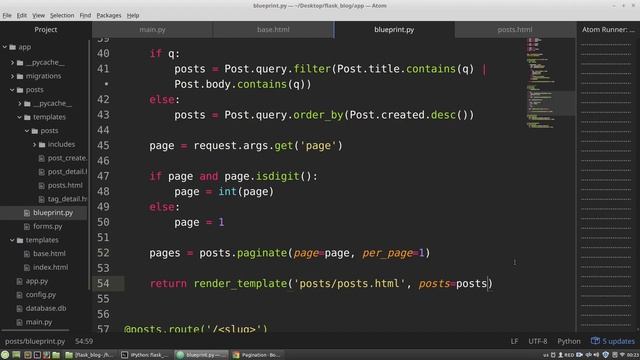
Task: Open post_create file in tree
Action: coord(67,158)
